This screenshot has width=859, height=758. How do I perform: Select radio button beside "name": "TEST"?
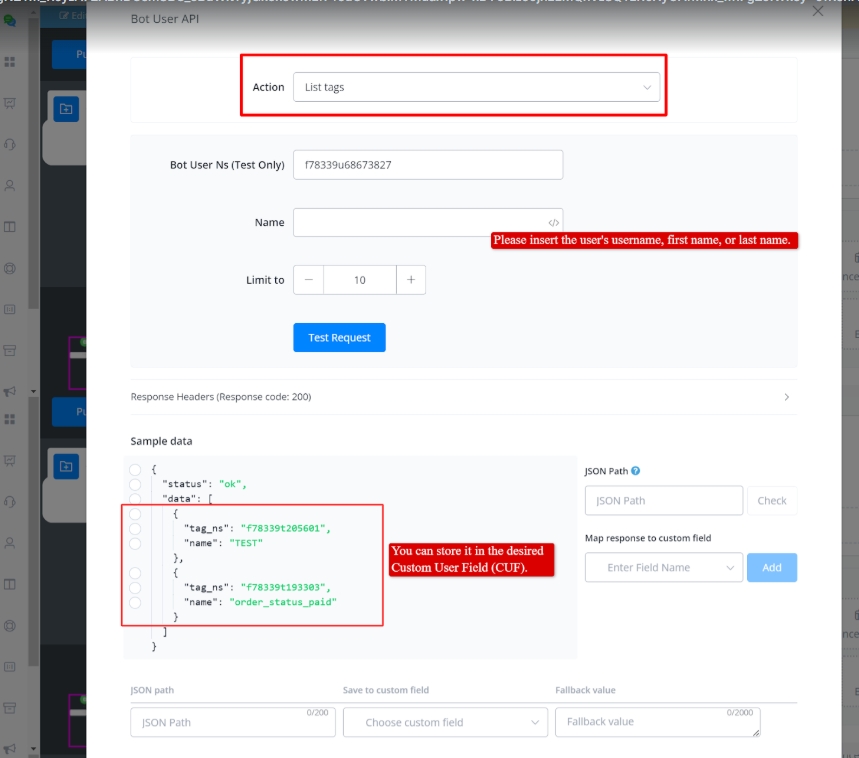pos(135,544)
